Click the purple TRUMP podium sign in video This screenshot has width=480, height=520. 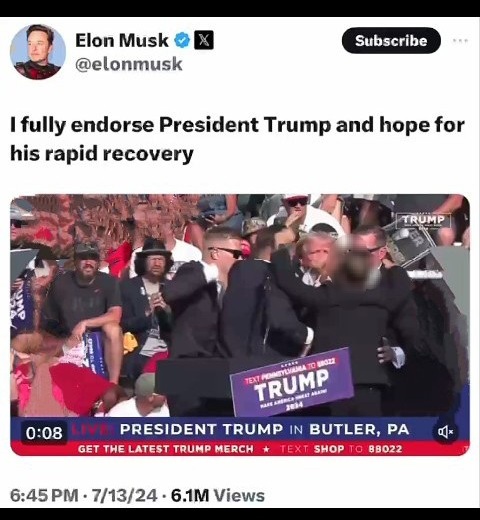click(x=292, y=381)
